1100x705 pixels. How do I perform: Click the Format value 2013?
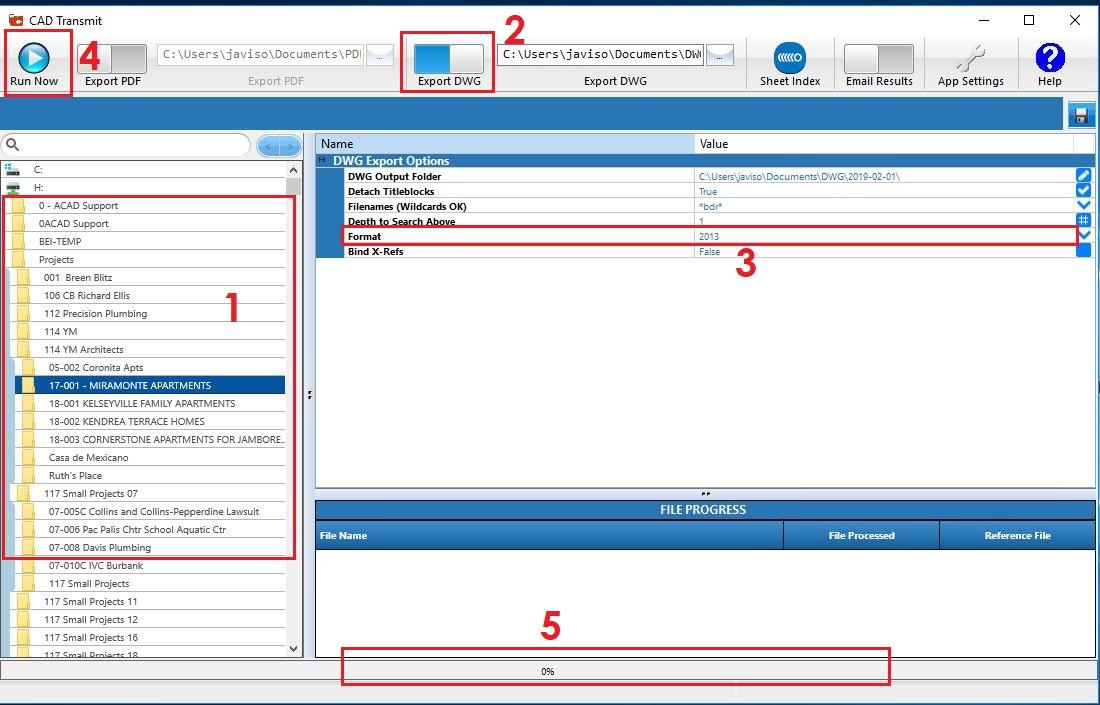point(709,236)
